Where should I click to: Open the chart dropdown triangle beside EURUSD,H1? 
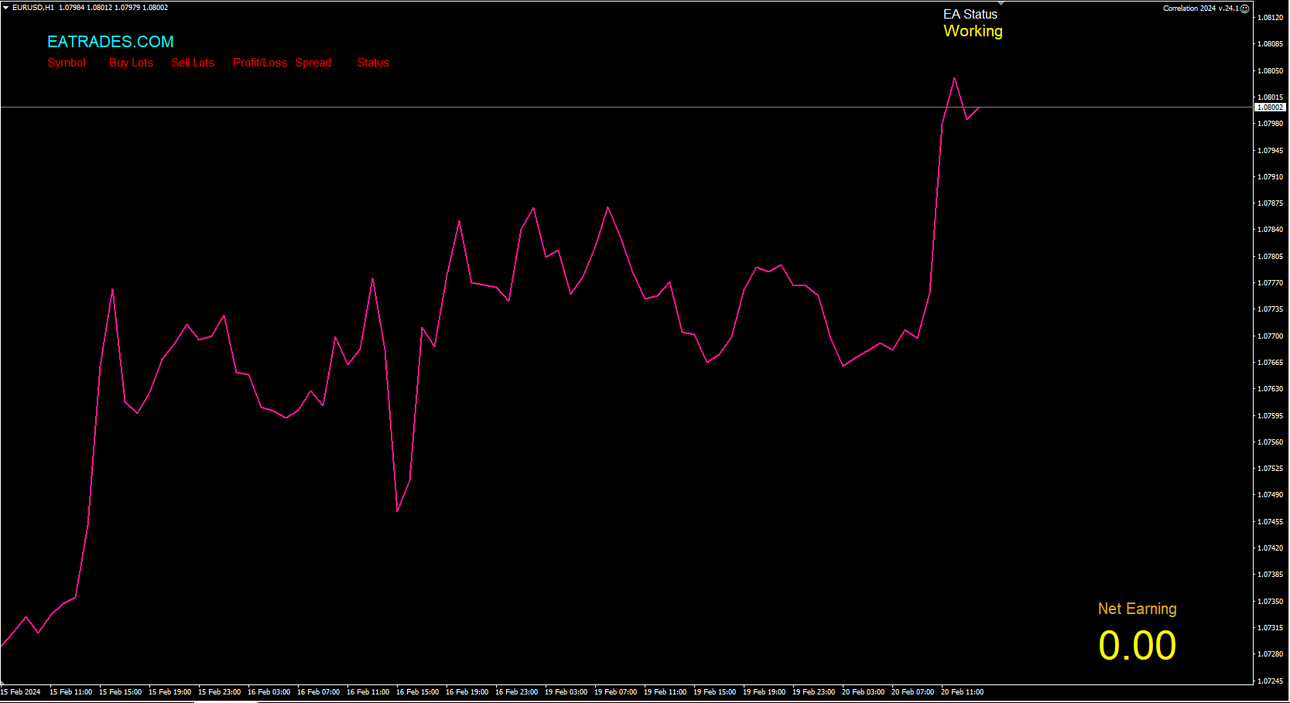pos(6,8)
